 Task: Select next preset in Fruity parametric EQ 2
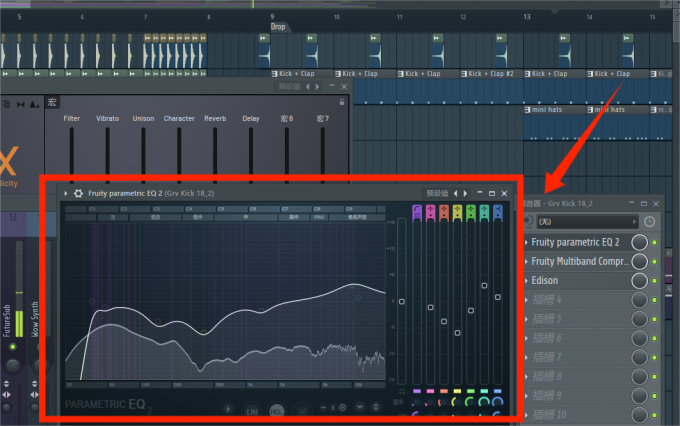(x=465, y=193)
